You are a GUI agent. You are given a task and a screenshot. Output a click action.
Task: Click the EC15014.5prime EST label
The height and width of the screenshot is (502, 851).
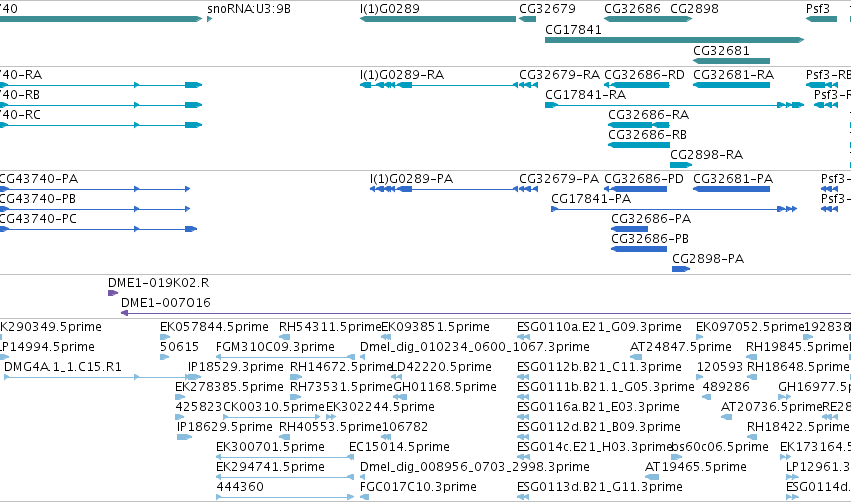coord(399,447)
